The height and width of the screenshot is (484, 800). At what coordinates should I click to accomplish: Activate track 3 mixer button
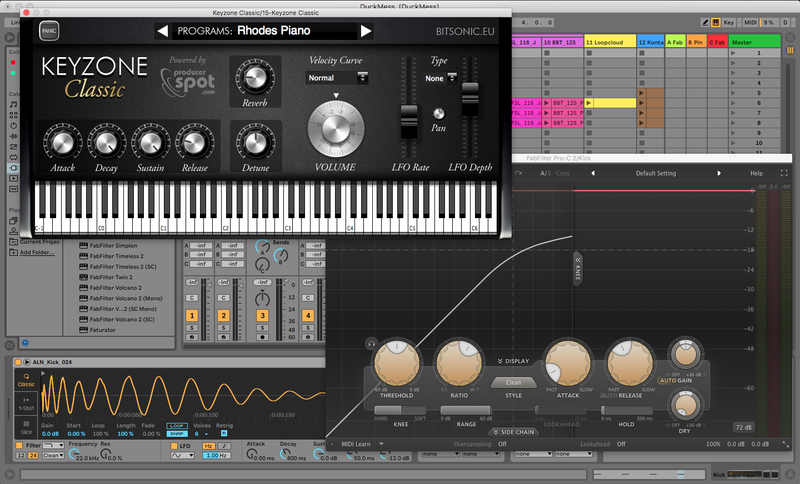(x=262, y=316)
